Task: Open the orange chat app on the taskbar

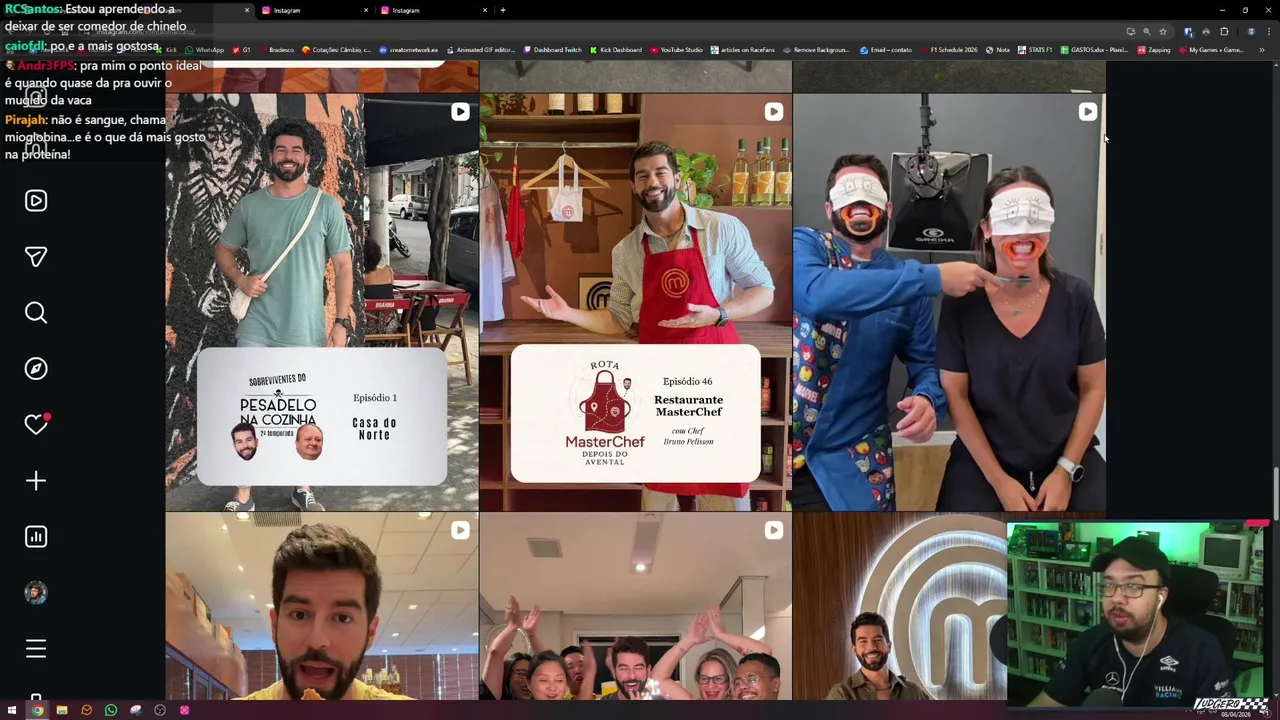Action: (86, 710)
